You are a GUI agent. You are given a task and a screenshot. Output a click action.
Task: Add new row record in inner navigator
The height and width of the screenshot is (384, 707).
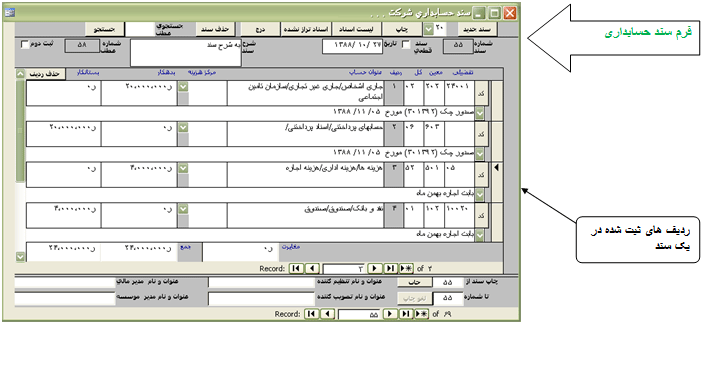[406, 269]
